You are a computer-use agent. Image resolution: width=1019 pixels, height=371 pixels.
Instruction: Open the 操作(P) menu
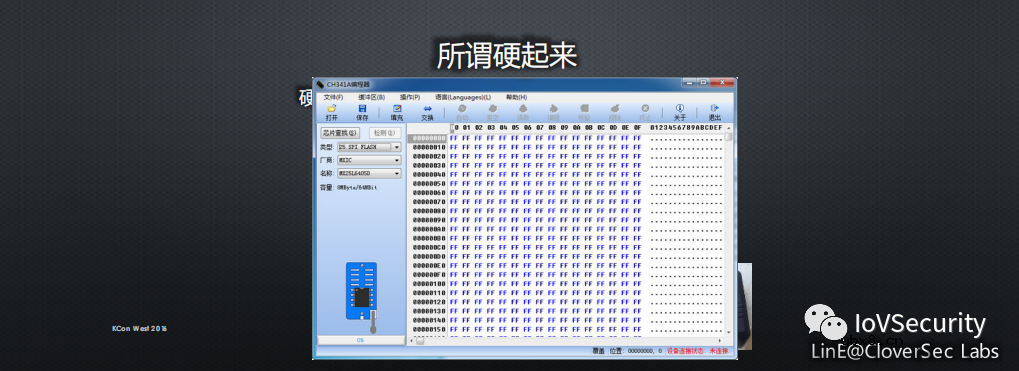click(x=409, y=97)
